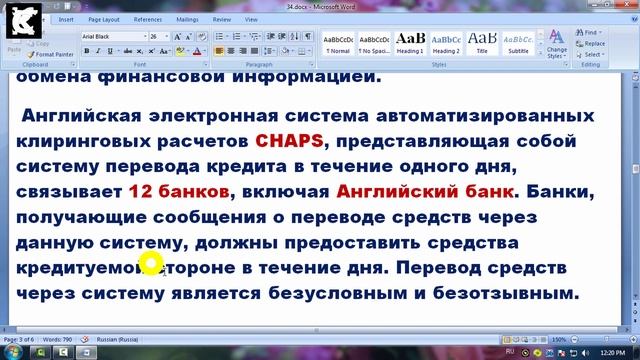The image size is (640, 360).
Task: Click the Decrease Indent icon
Action: coord(270,37)
